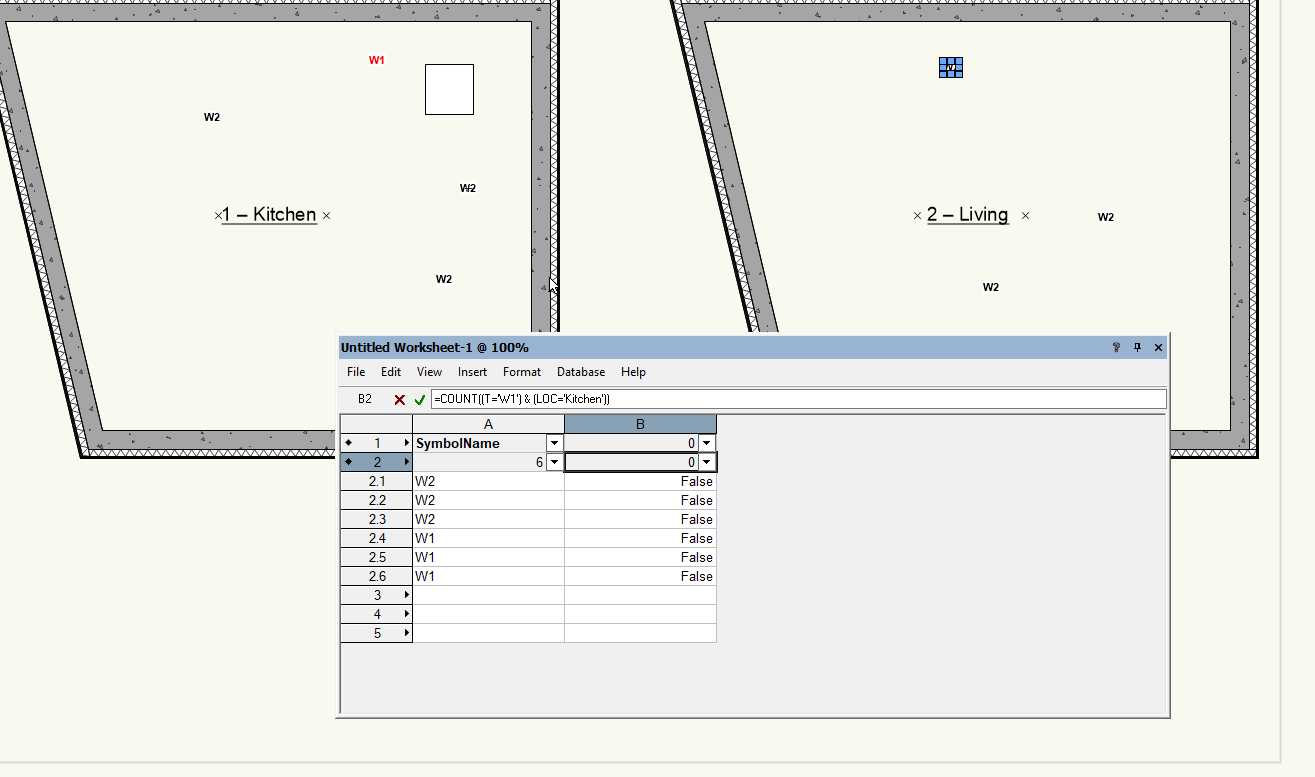Click the white square object in Kitchen
The width and height of the screenshot is (1315, 777).
pyautogui.click(x=449, y=89)
